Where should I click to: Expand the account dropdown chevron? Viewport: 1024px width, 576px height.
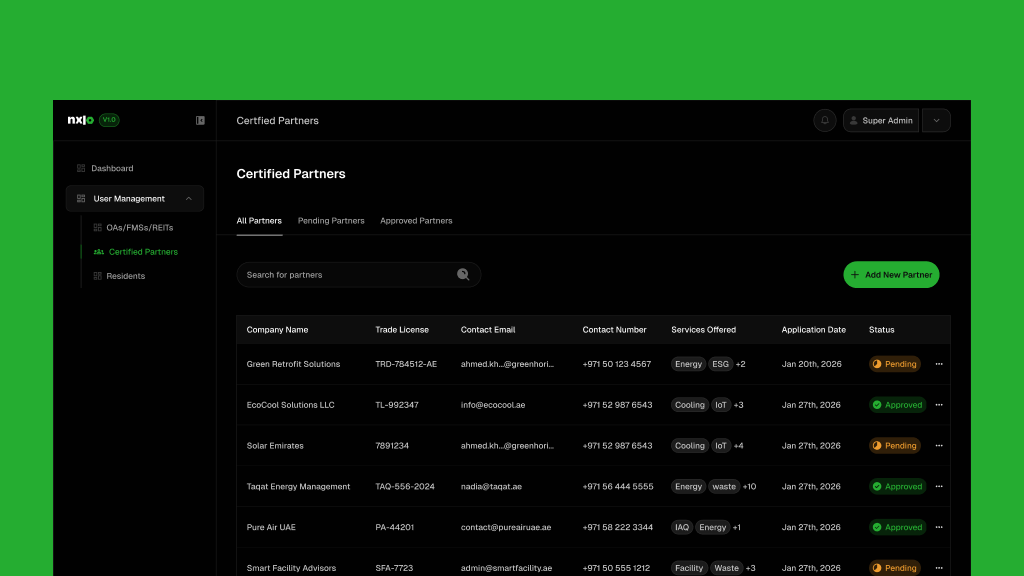click(x=936, y=120)
